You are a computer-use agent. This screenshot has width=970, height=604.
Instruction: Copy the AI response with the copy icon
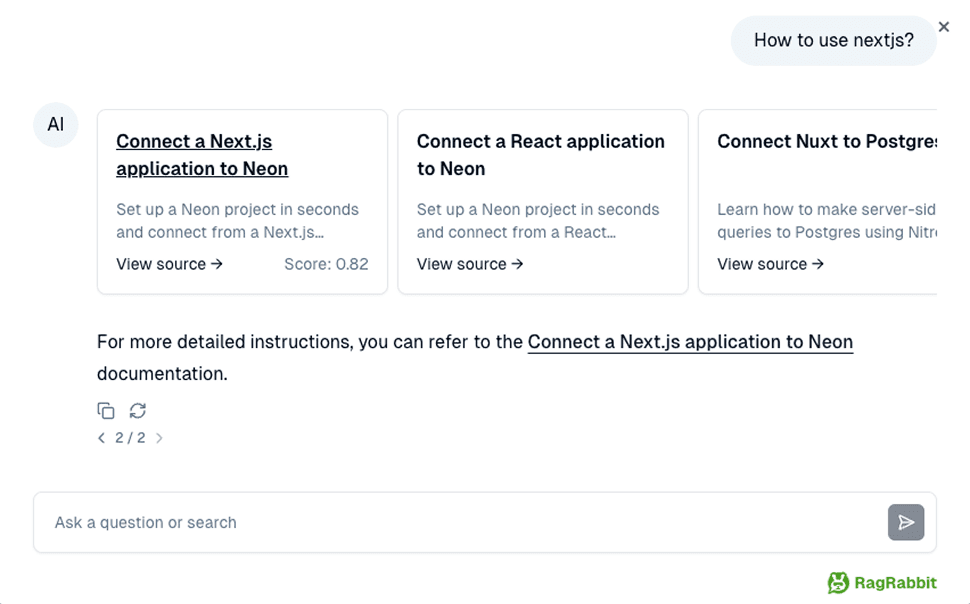coord(106,411)
